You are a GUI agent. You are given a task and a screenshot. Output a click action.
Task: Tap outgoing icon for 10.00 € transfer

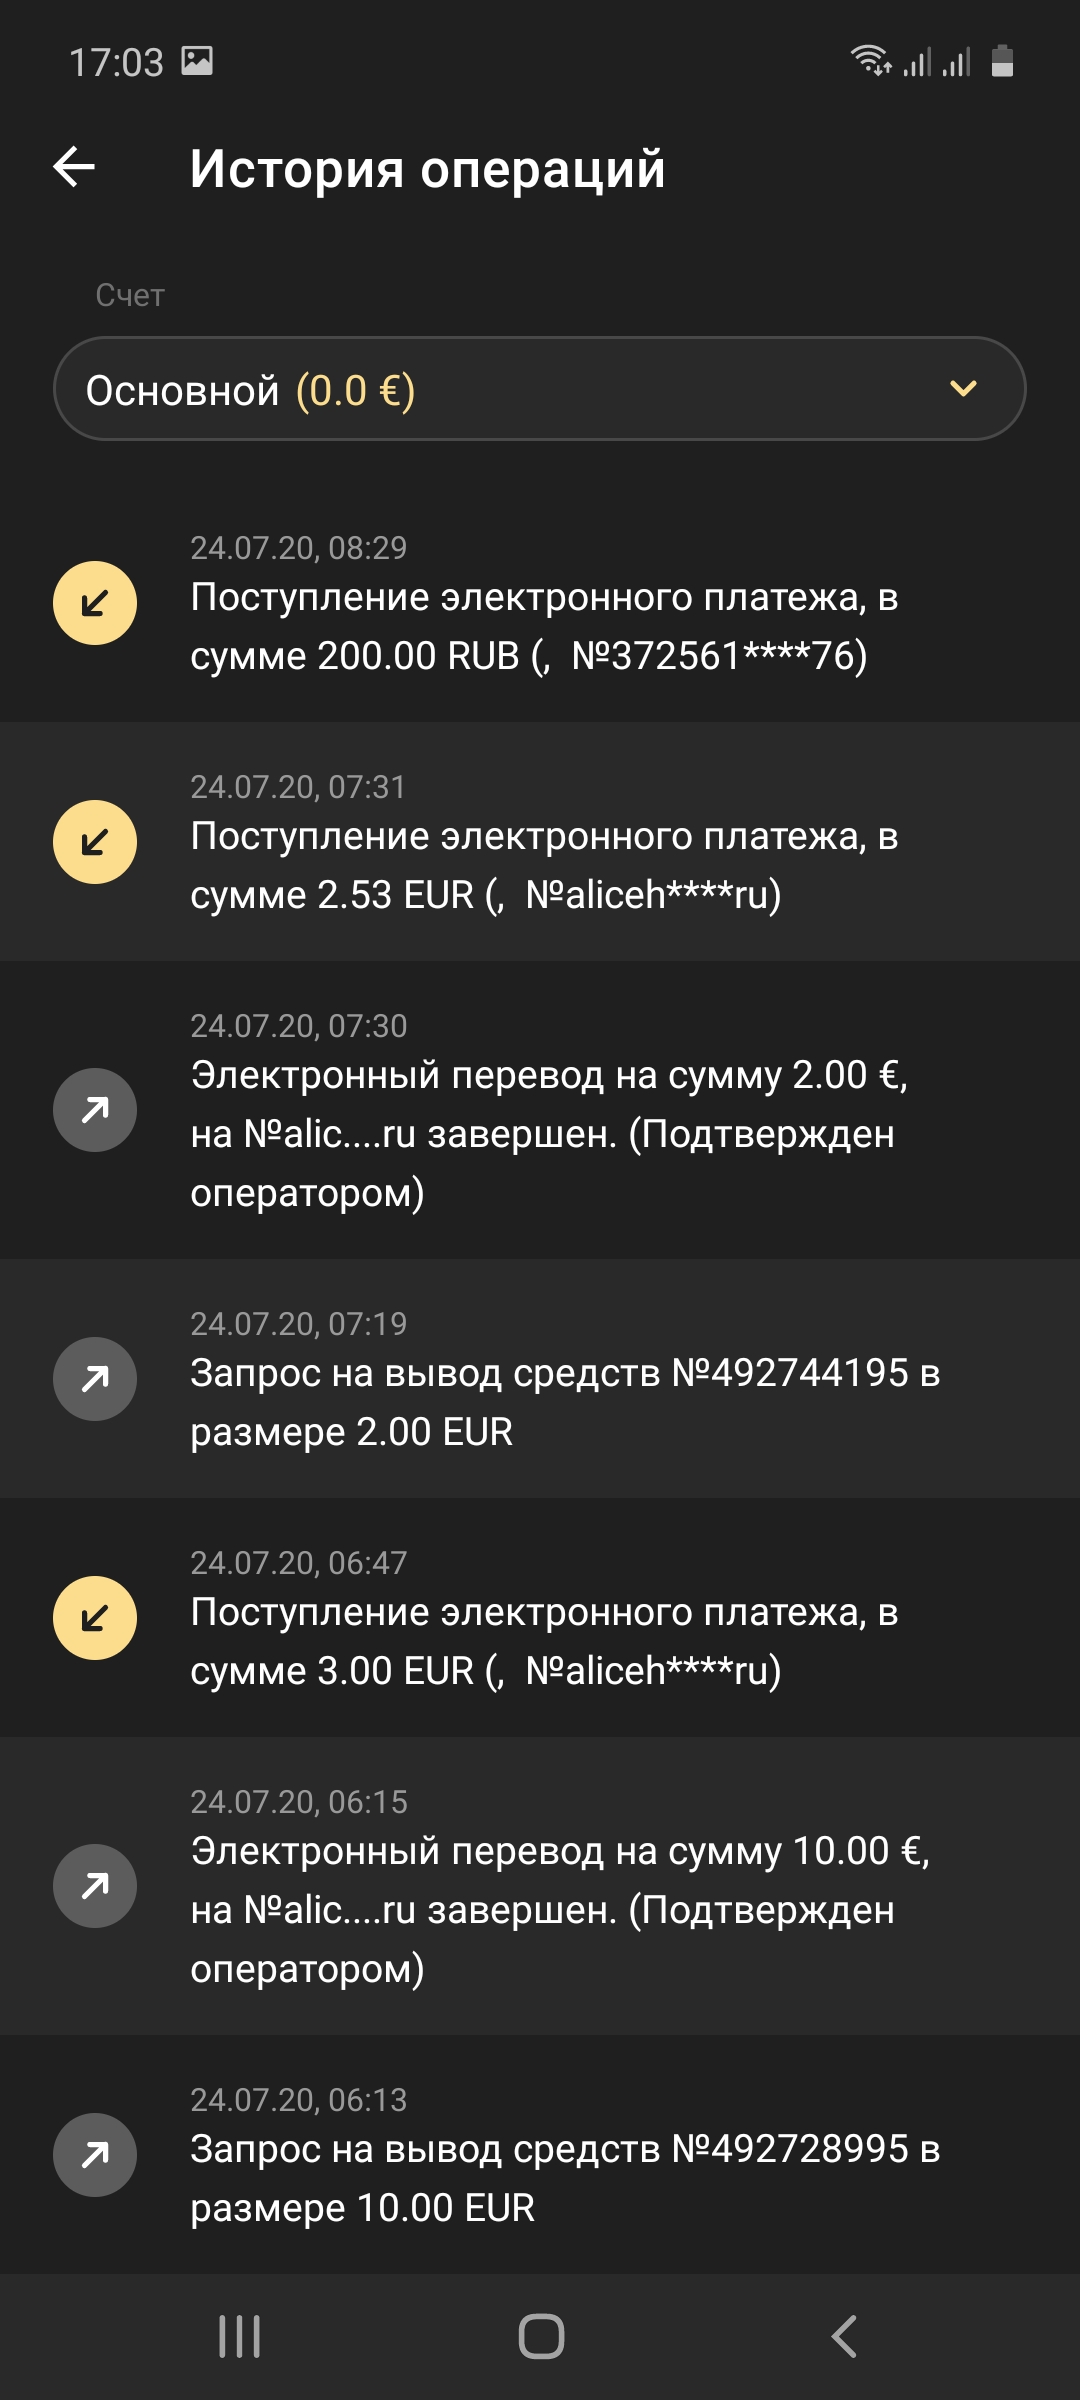[x=95, y=1886]
